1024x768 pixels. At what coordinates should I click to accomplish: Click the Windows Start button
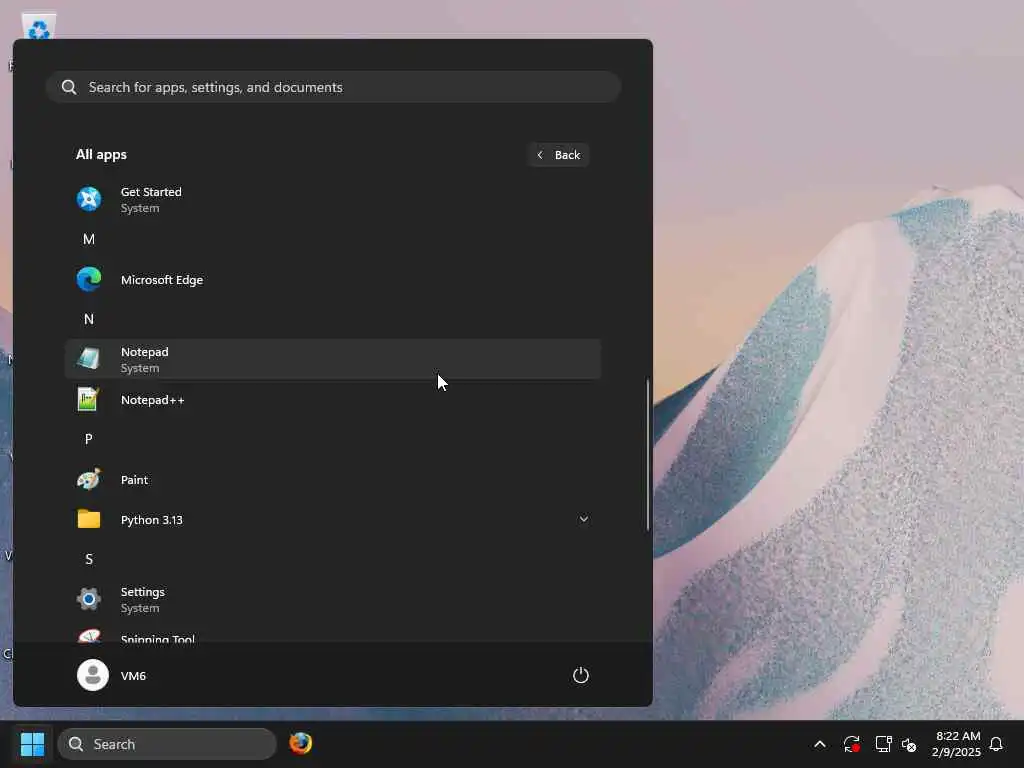tap(32, 744)
